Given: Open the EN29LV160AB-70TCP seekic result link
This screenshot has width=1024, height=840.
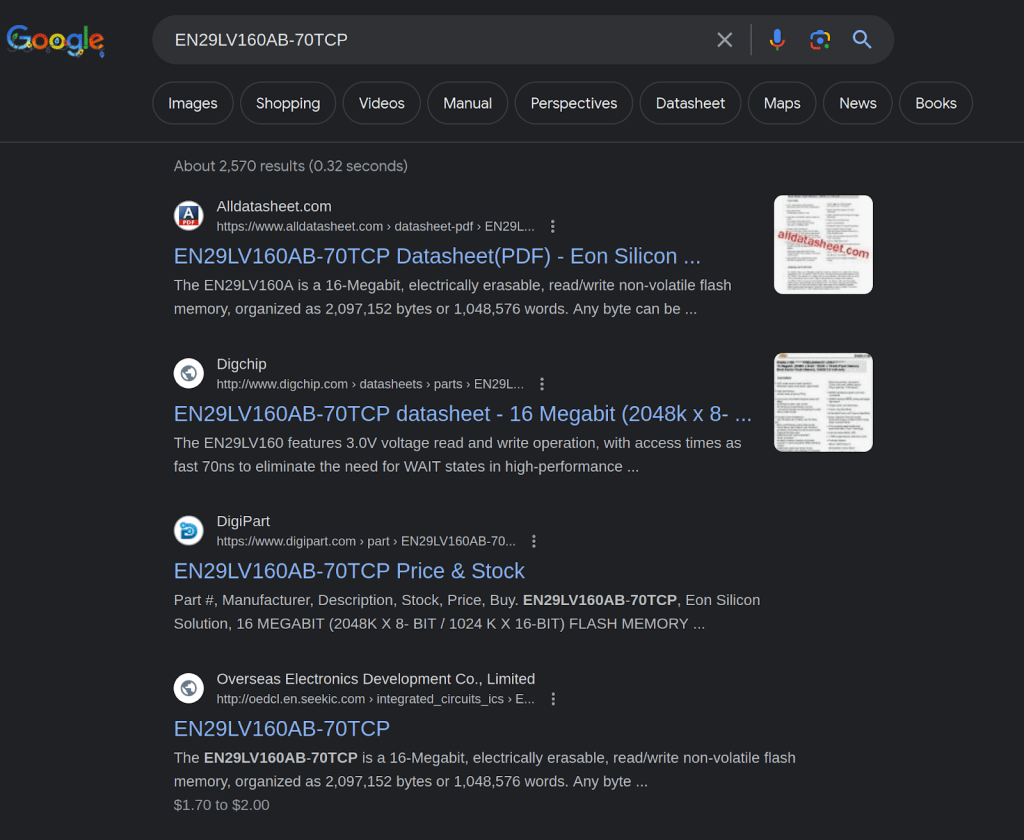Looking at the screenshot, I should point(281,728).
